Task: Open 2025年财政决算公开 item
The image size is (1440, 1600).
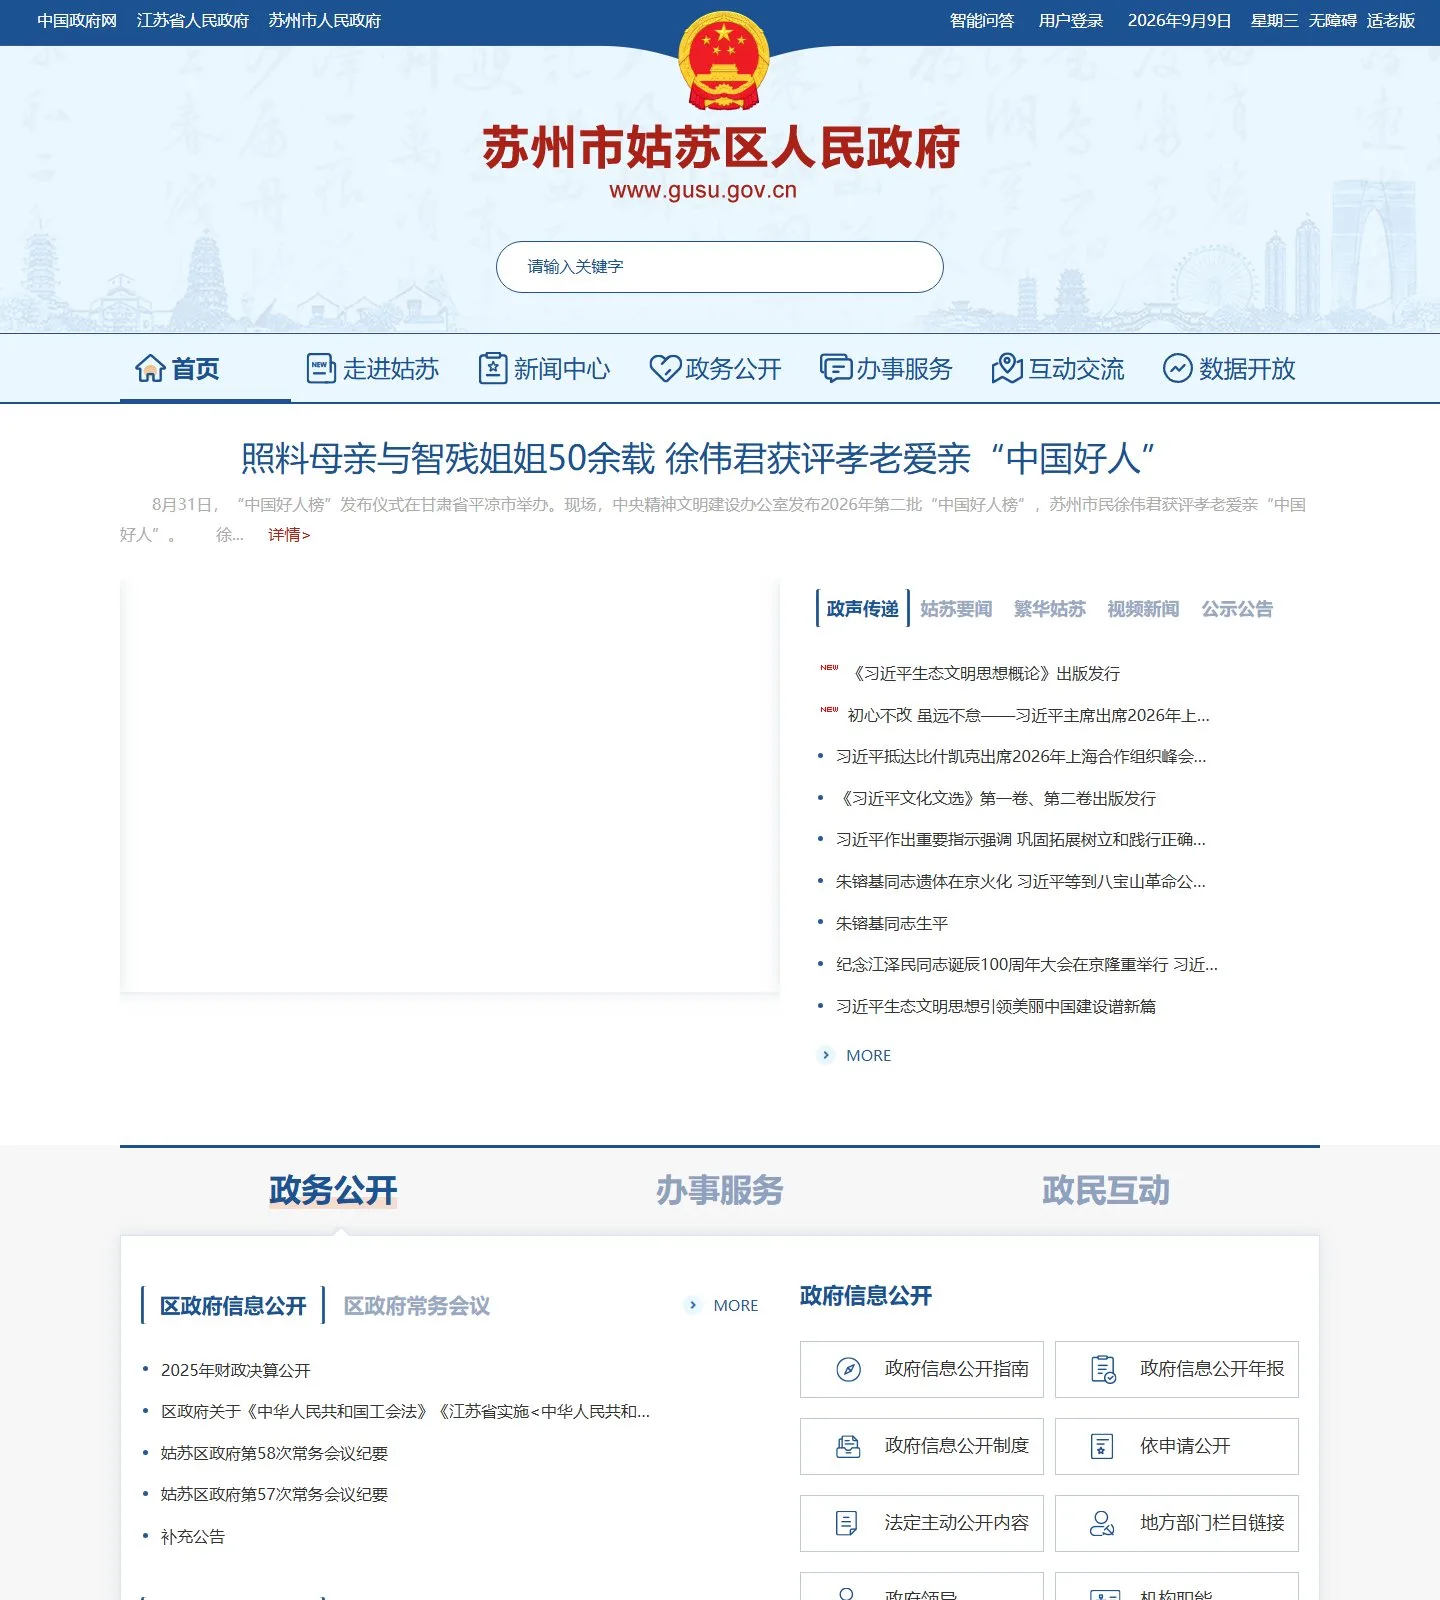Action: coord(236,1370)
